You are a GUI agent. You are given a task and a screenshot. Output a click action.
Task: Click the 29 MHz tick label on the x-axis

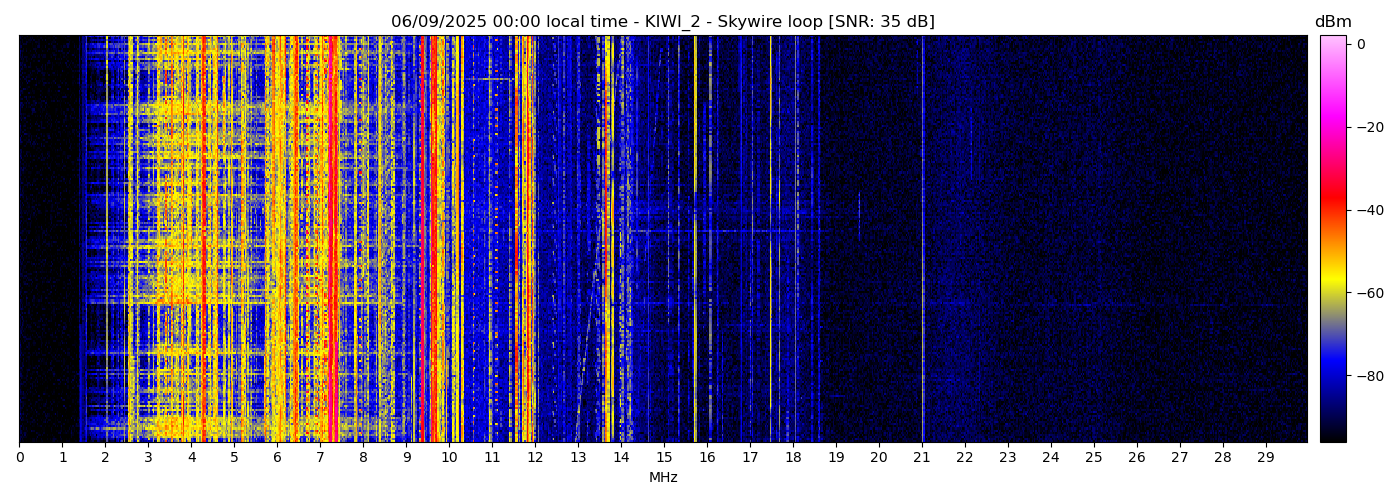click(1265, 458)
